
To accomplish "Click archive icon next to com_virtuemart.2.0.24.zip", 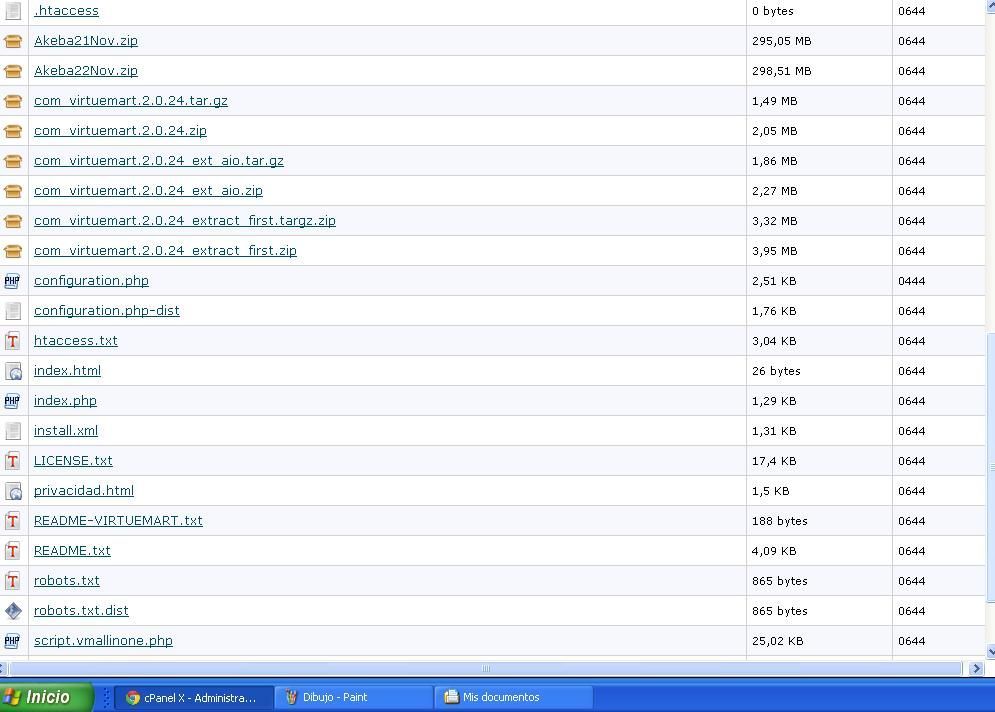I will [x=13, y=131].
